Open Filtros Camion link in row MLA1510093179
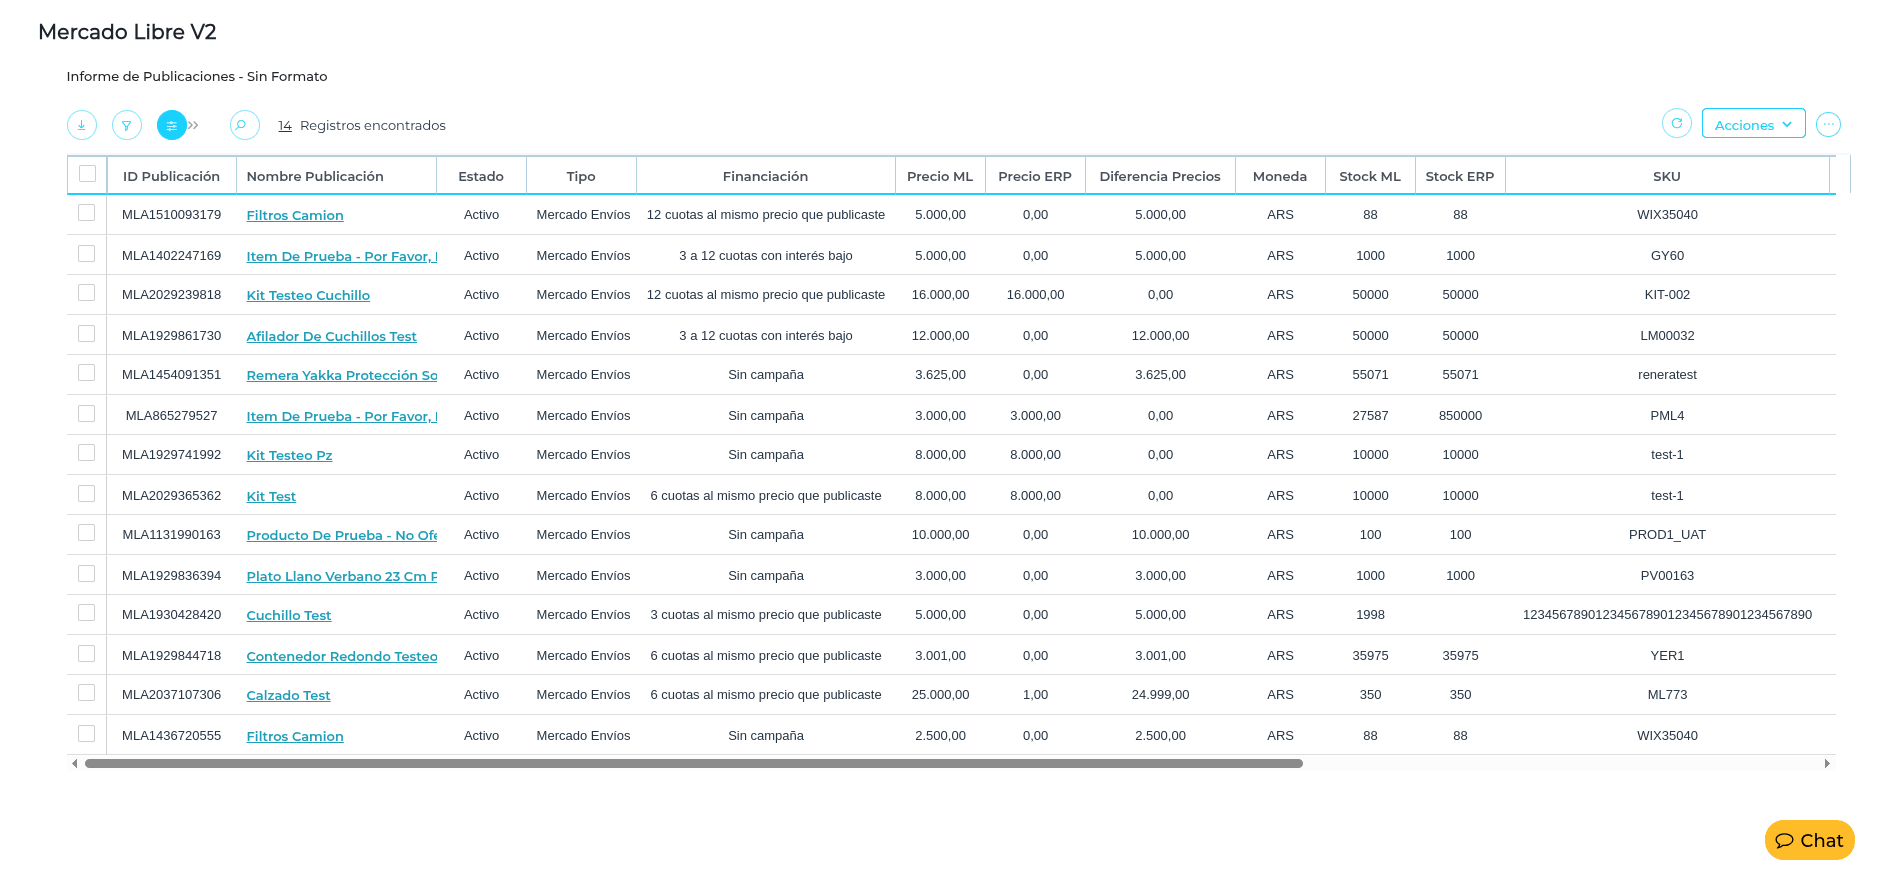This screenshot has height=889, width=1896. (x=295, y=215)
